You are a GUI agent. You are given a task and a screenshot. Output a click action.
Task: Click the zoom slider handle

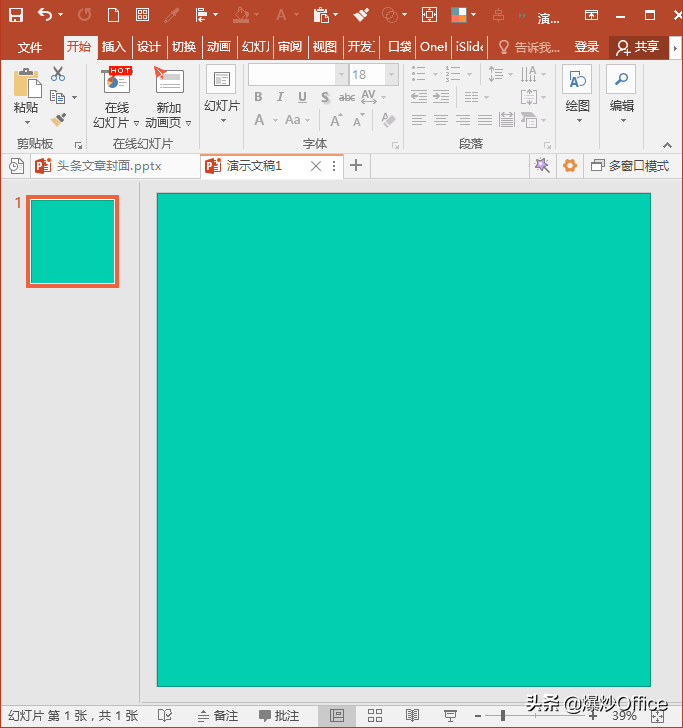pyautogui.click(x=503, y=715)
